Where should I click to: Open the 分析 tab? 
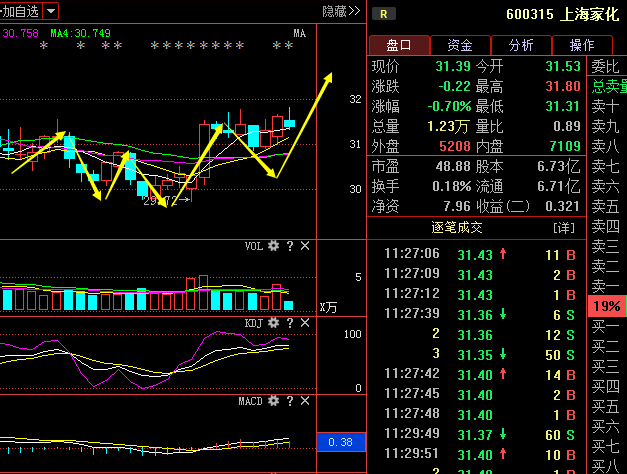(x=521, y=45)
